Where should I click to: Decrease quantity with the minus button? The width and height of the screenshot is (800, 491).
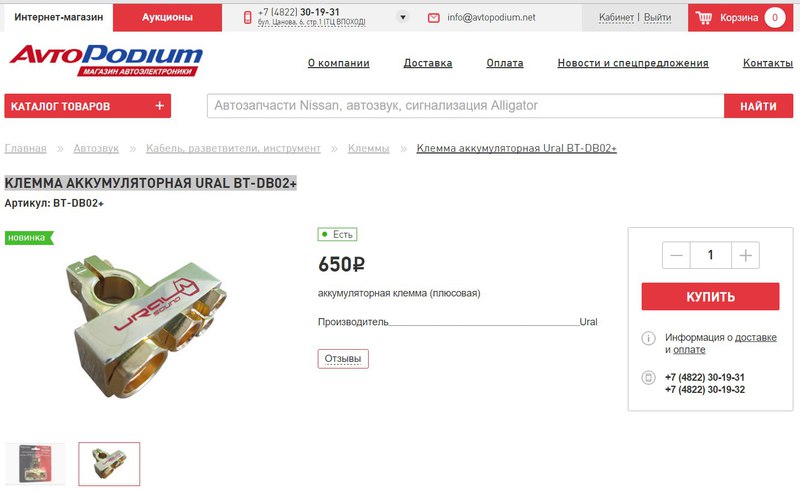pyautogui.click(x=676, y=255)
